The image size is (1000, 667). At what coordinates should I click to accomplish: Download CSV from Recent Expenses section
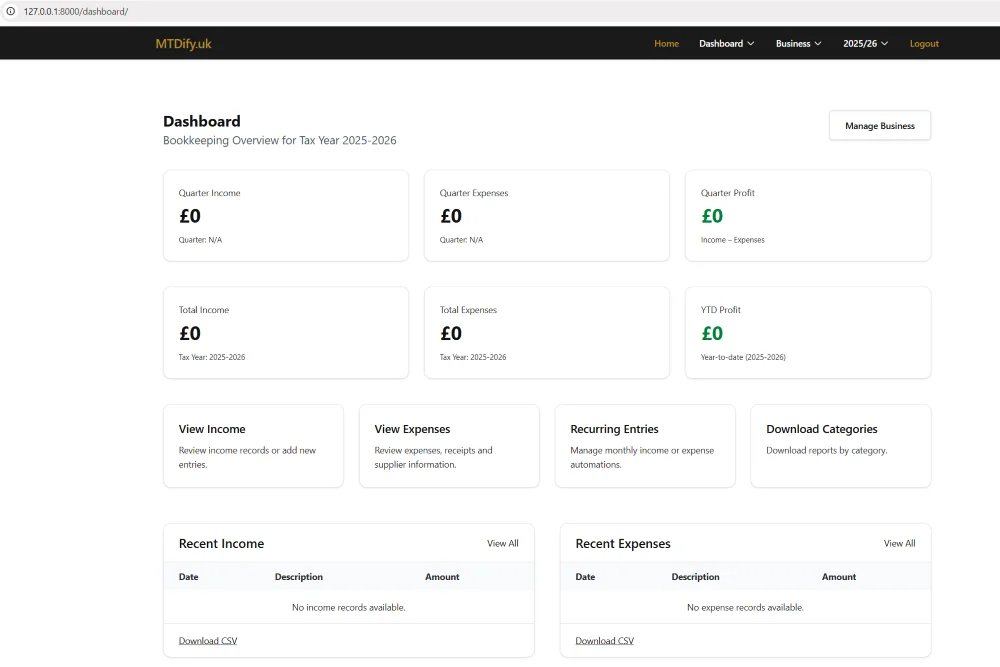pyautogui.click(x=604, y=640)
